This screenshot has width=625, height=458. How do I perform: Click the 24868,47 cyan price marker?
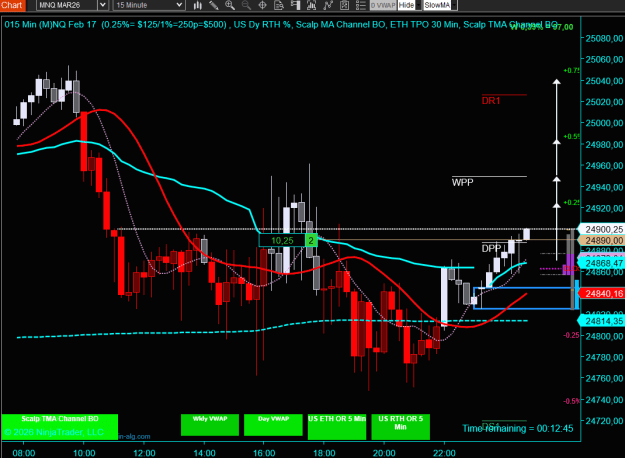pyautogui.click(x=601, y=263)
